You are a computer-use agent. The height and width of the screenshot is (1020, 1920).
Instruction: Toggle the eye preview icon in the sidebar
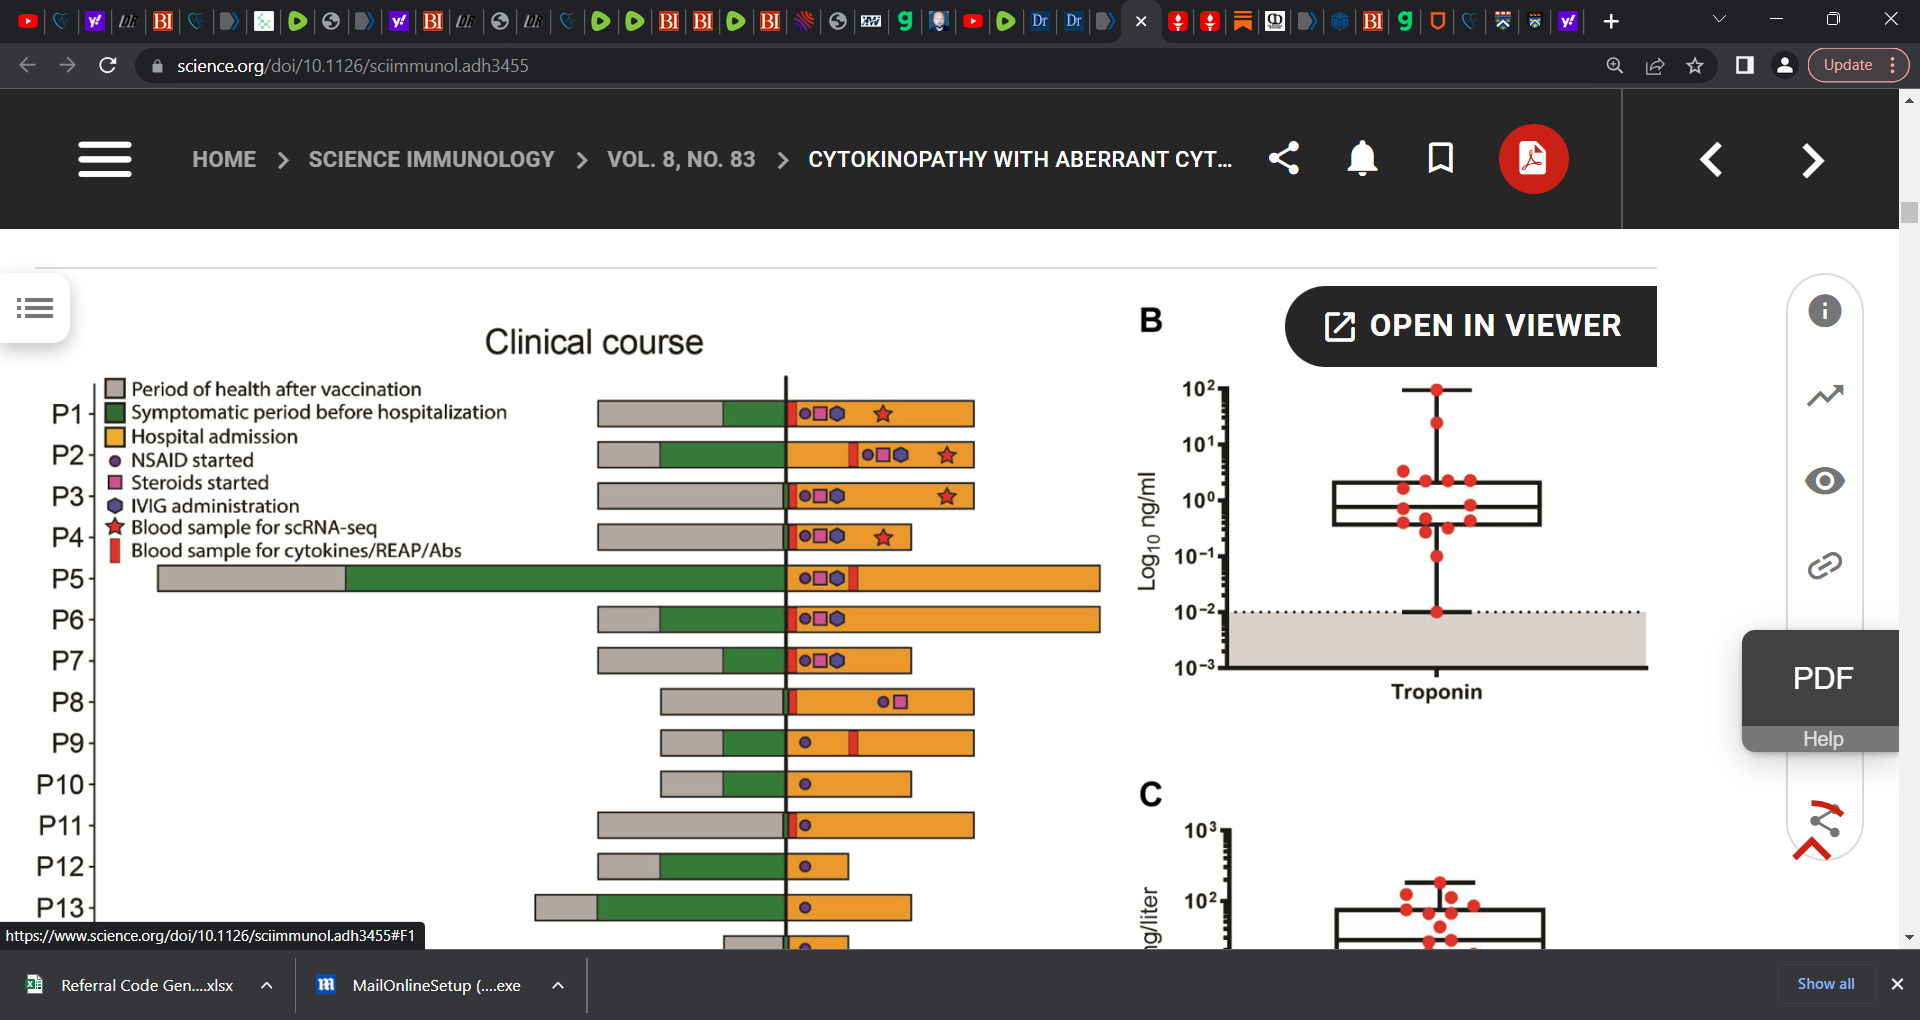click(1825, 481)
